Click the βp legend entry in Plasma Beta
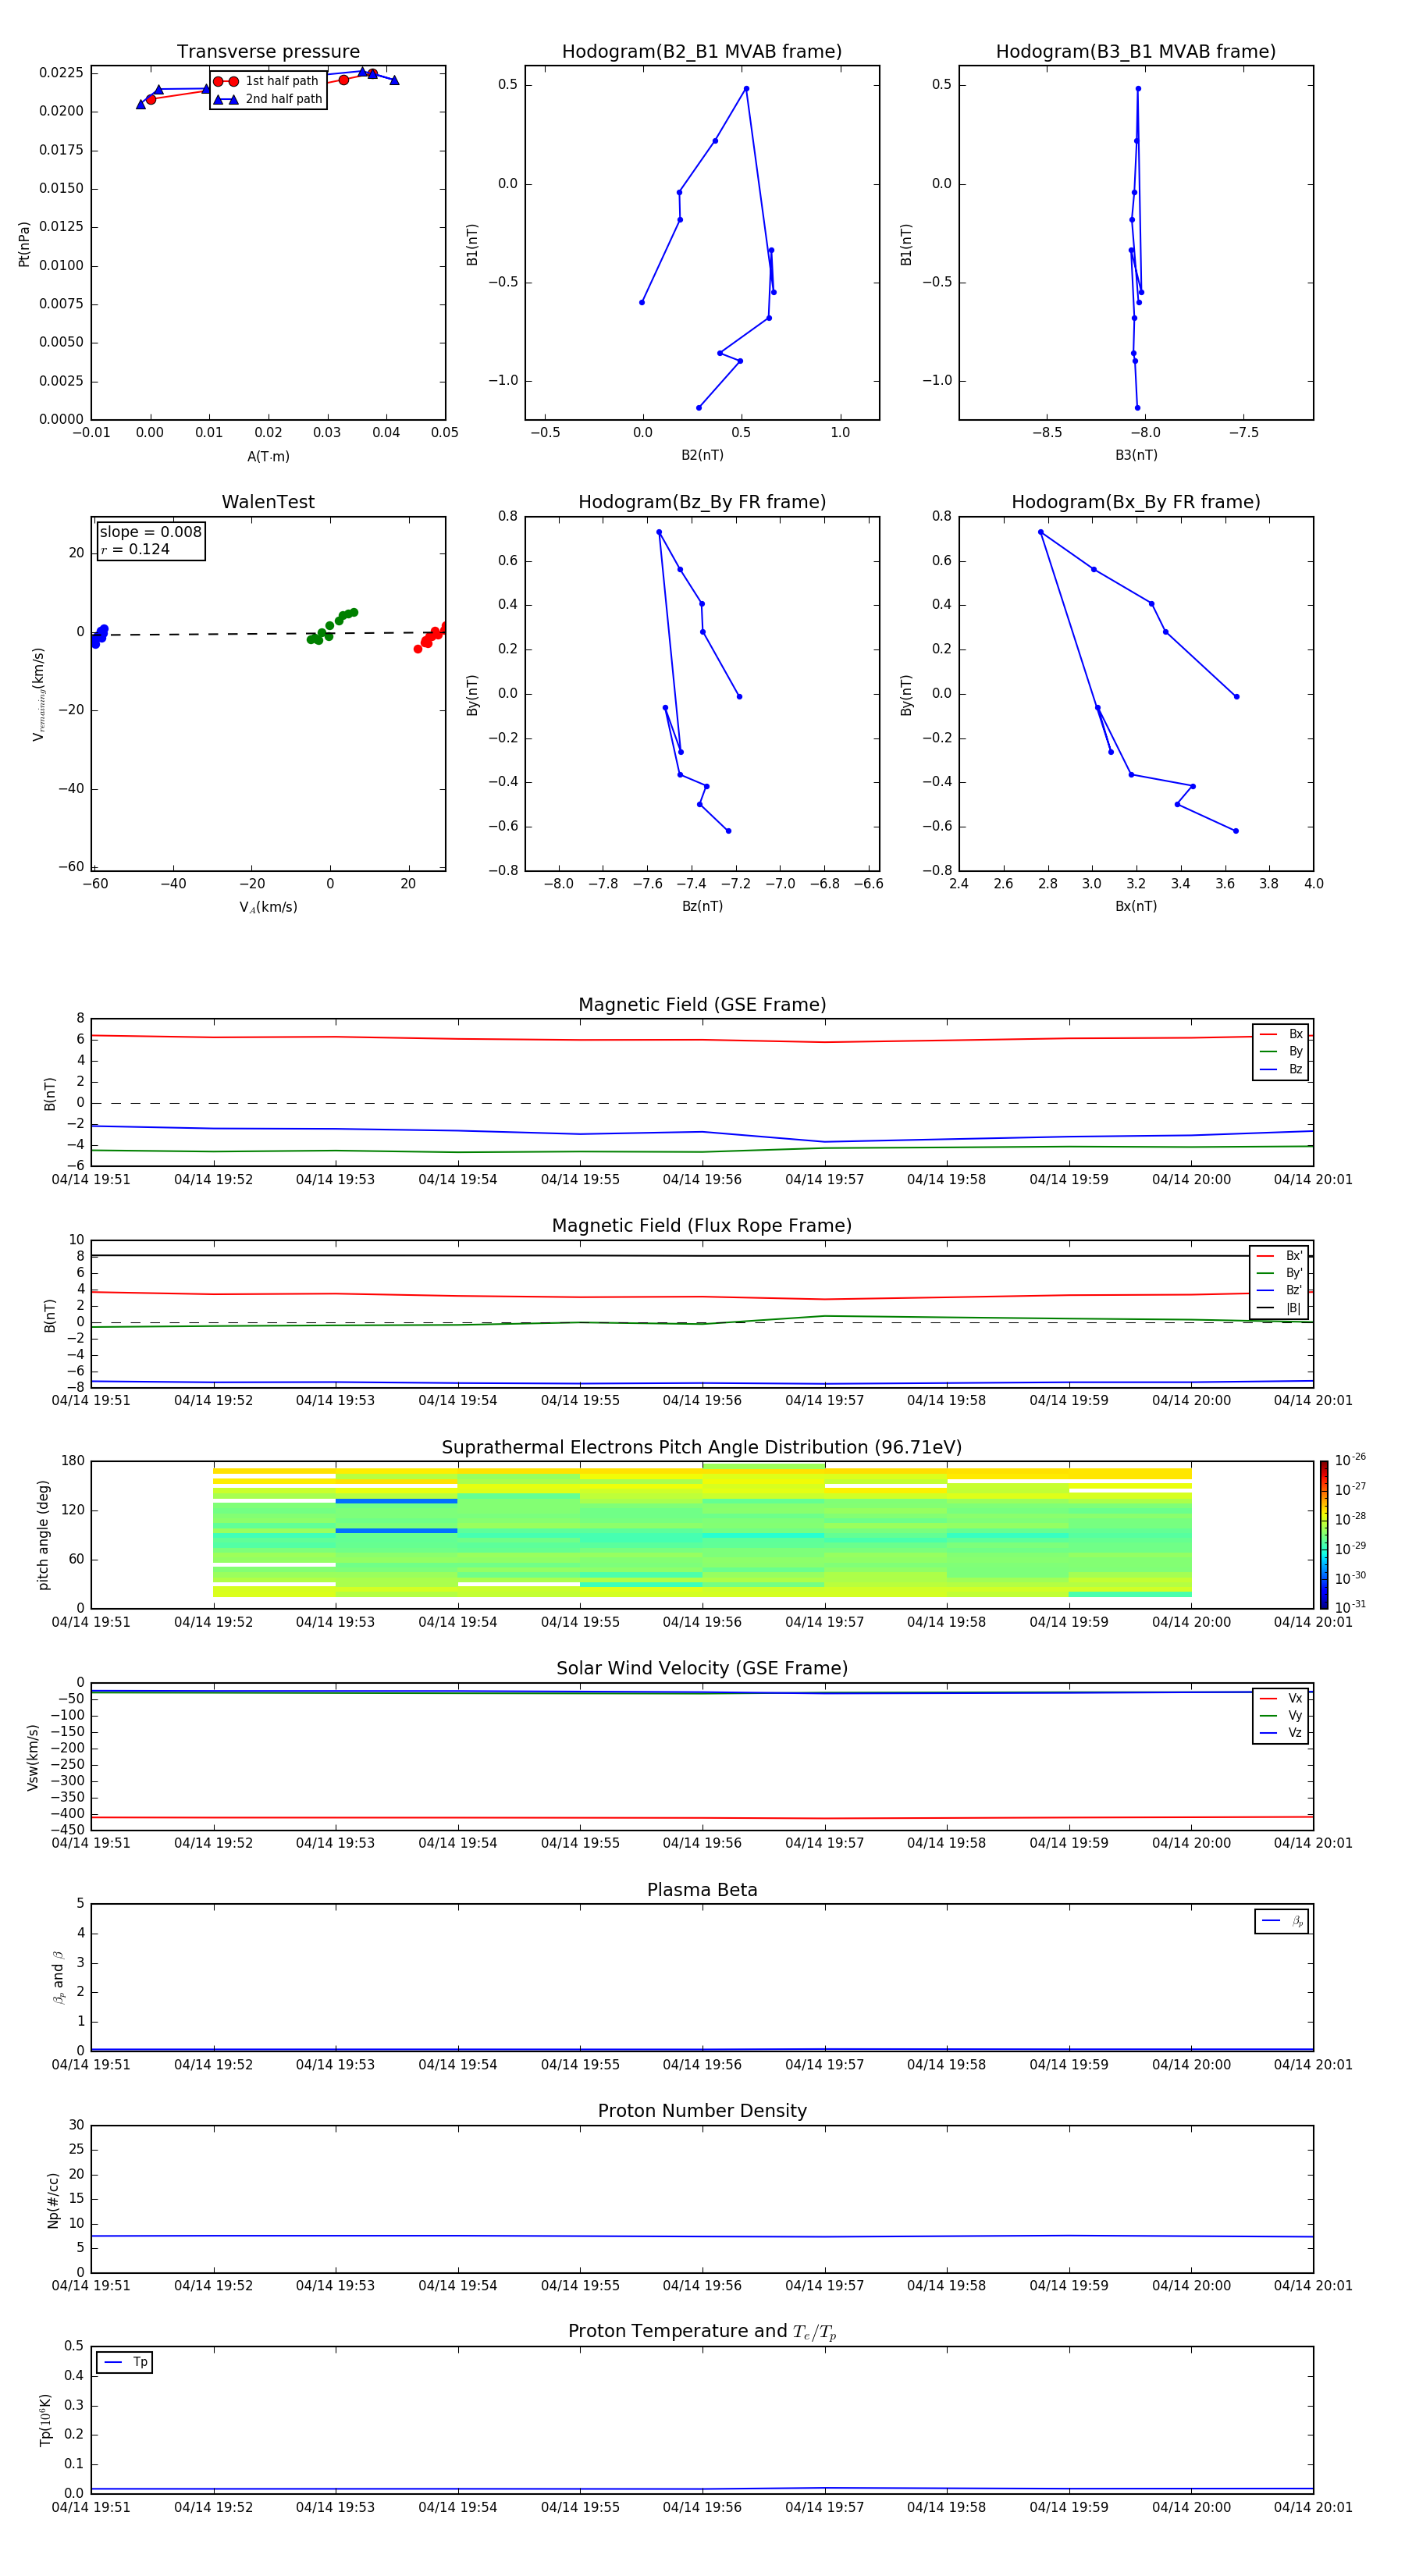1405x2576 pixels. pyautogui.click(x=1283, y=1921)
